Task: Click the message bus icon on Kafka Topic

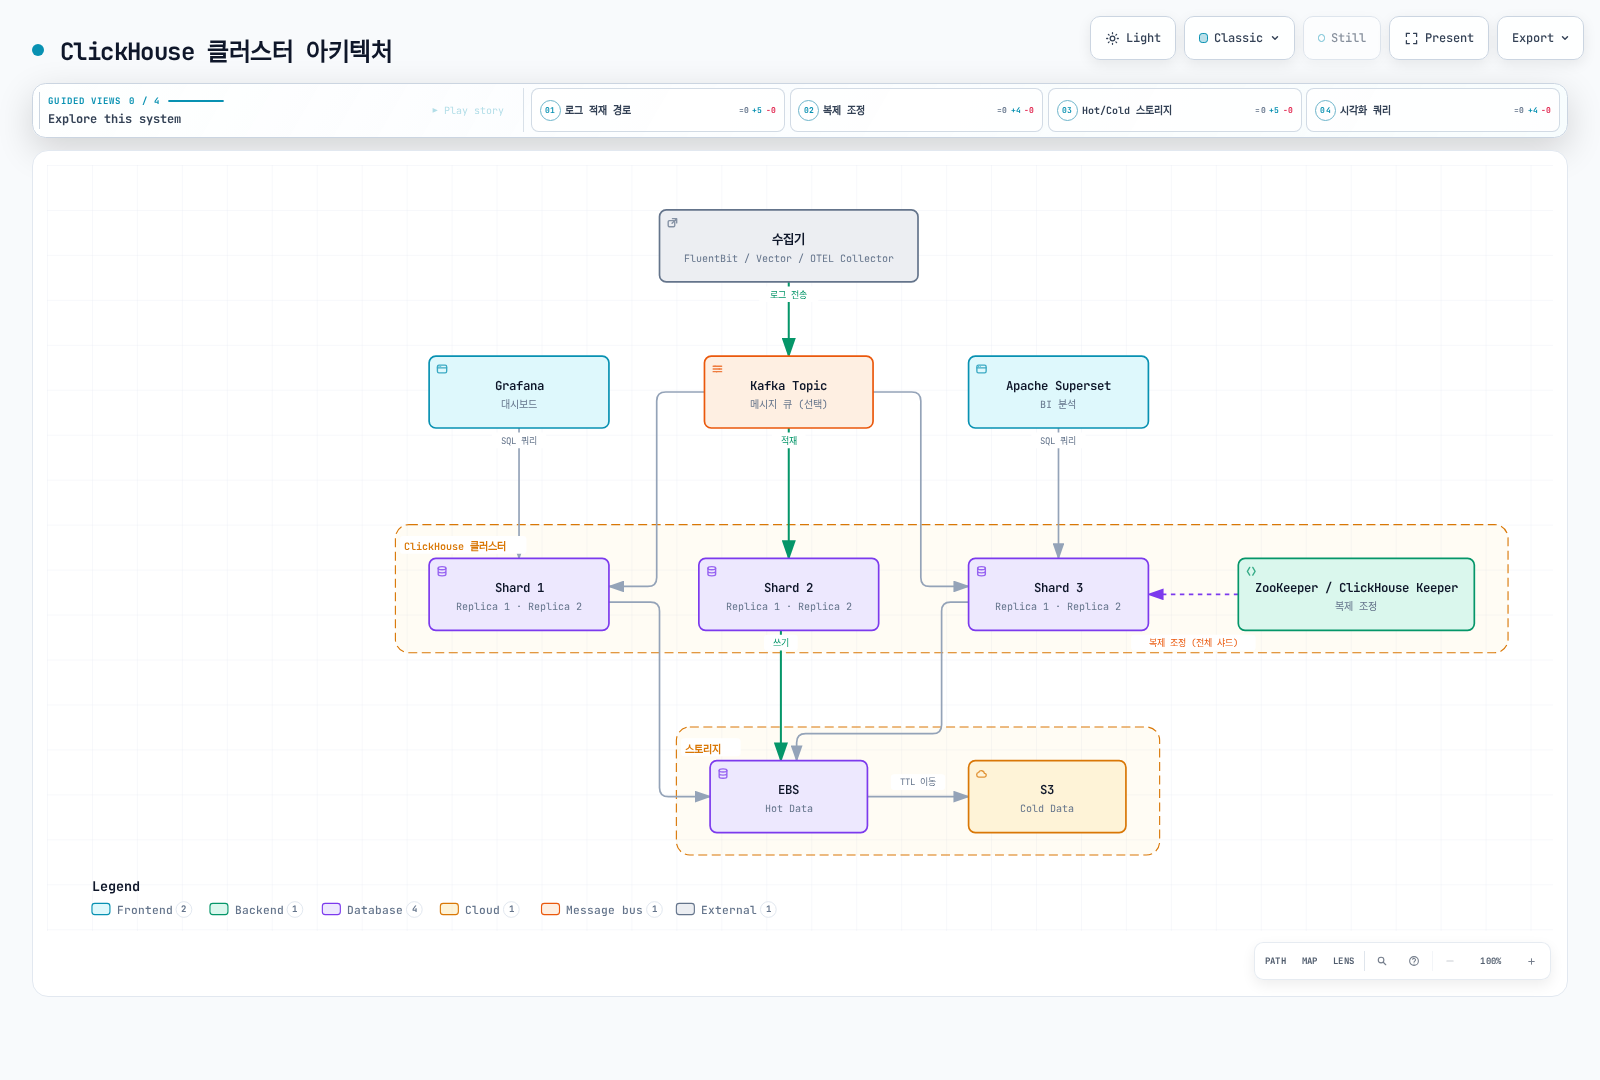Action: click(717, 369)
